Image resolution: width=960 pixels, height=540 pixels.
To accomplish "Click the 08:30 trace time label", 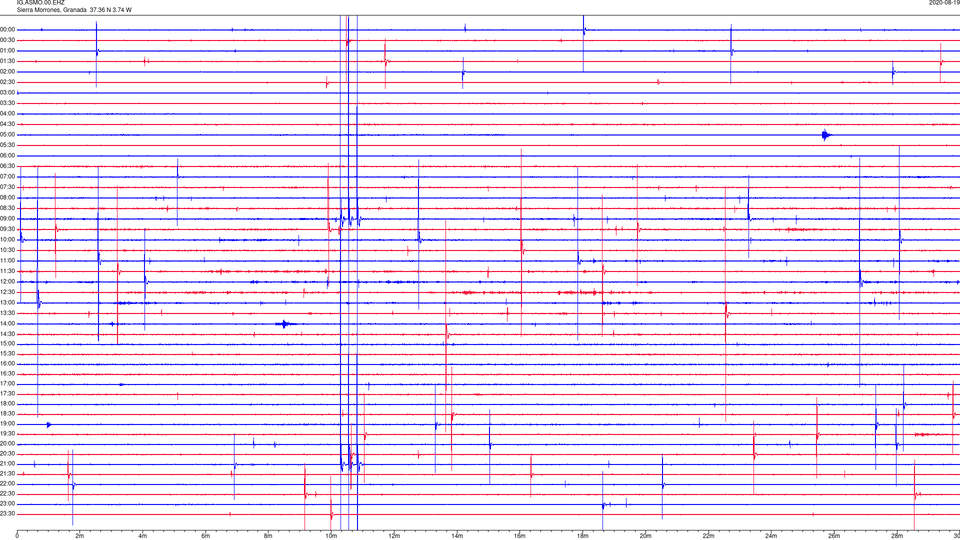I will pos(8,208).
